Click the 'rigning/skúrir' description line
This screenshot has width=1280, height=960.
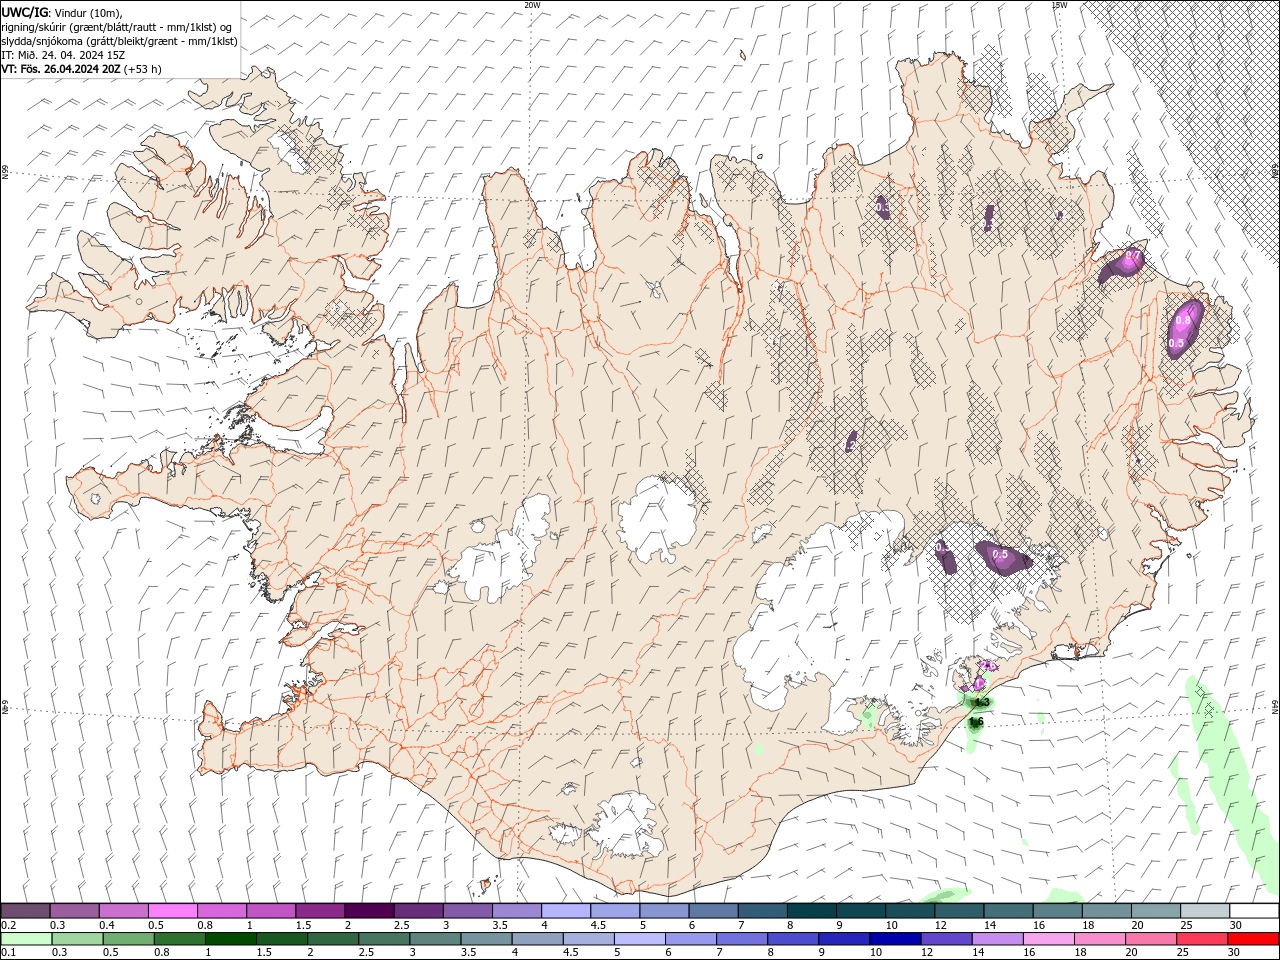(117, 27)
